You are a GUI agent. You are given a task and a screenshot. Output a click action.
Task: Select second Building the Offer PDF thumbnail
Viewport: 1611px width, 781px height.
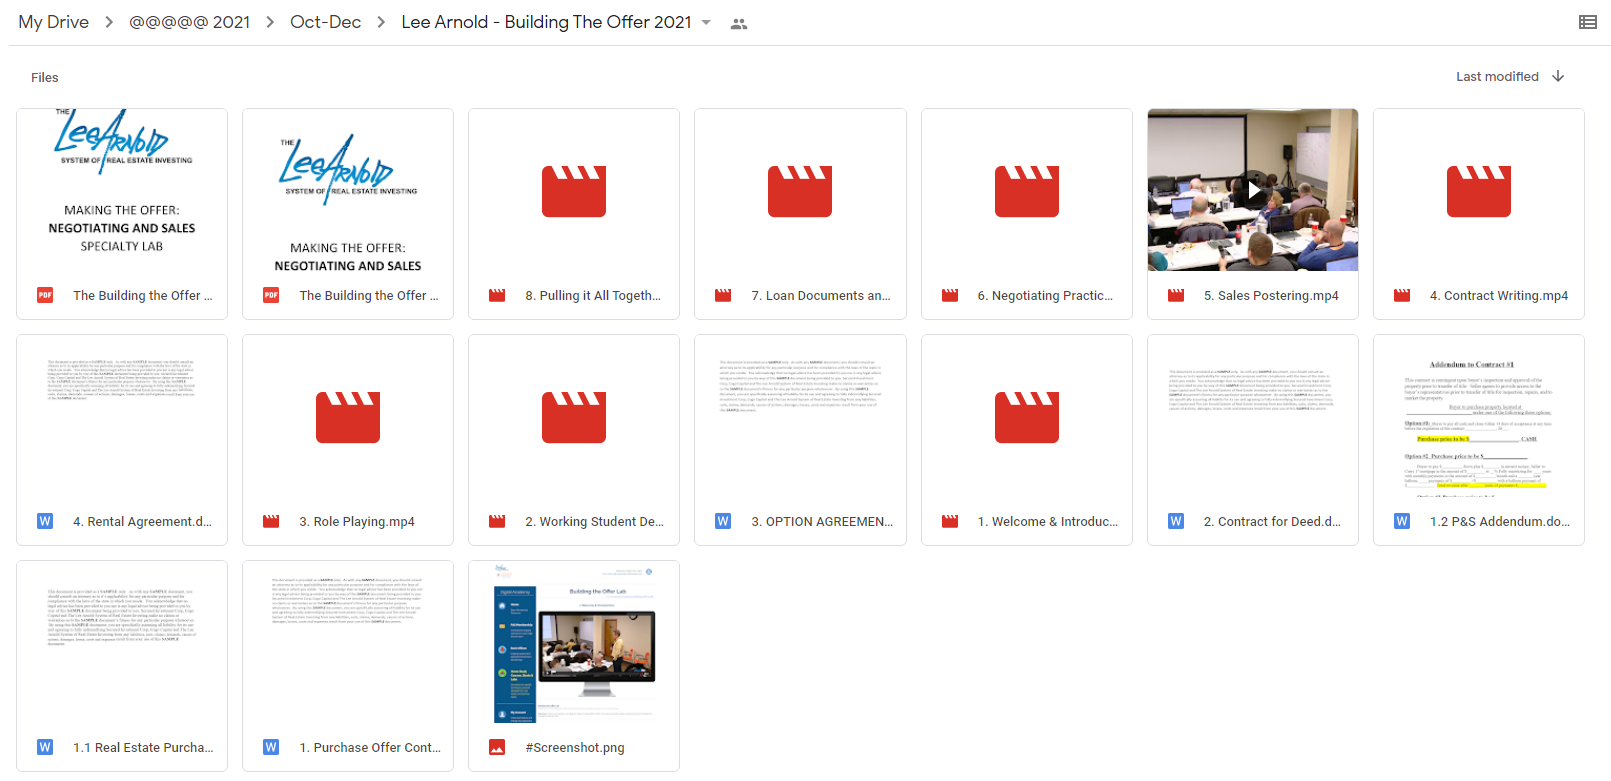348,190
